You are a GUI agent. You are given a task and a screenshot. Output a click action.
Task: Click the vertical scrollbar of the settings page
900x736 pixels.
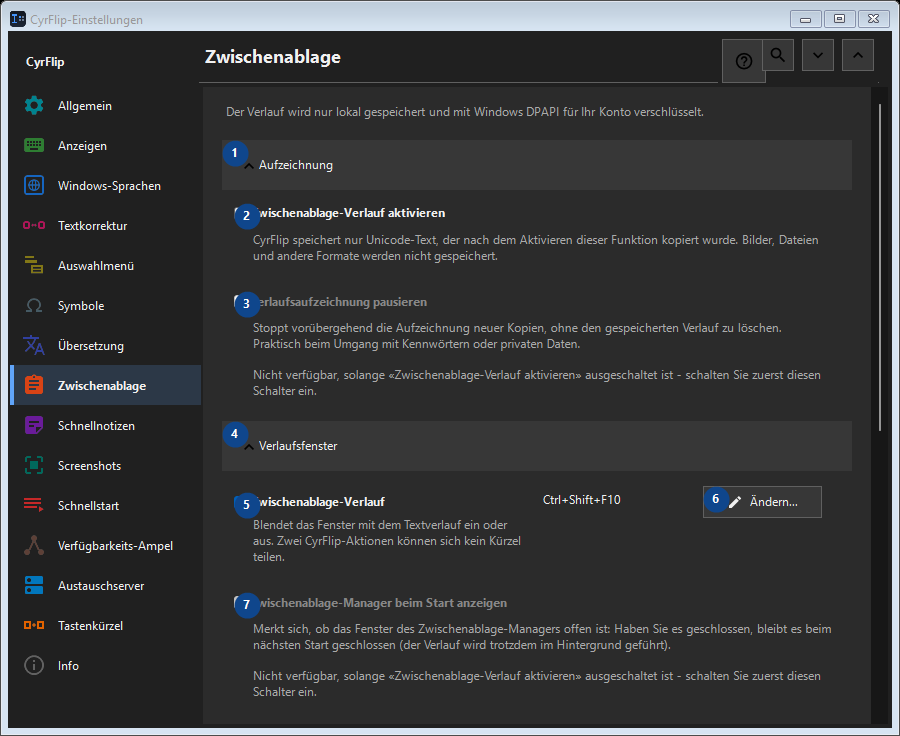(x=880, y=267)
